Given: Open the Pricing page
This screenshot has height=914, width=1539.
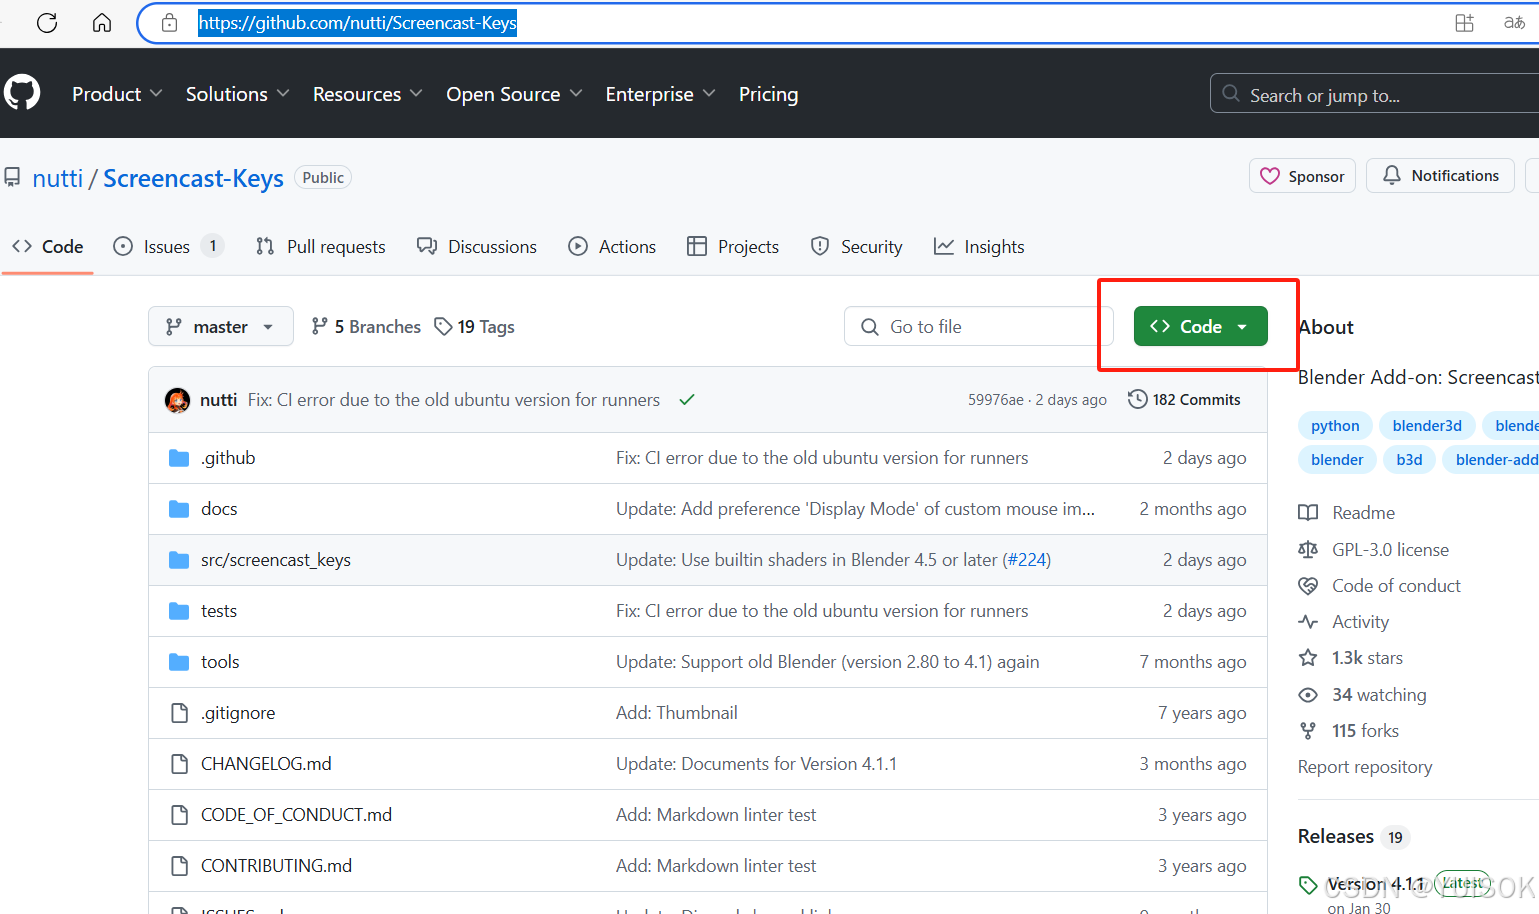Looking at the screenshot, I should tap(768, 94).
